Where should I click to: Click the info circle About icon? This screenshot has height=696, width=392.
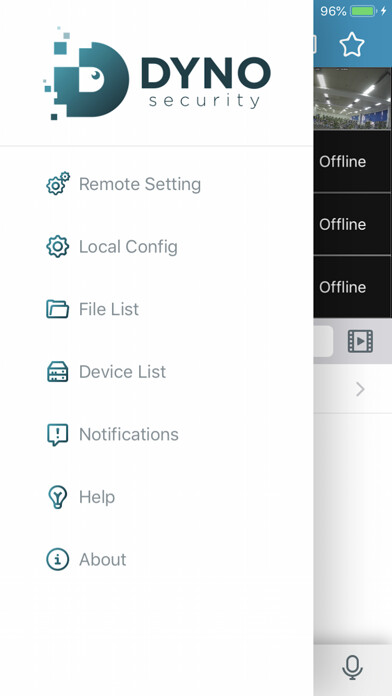tap(58, 559)
